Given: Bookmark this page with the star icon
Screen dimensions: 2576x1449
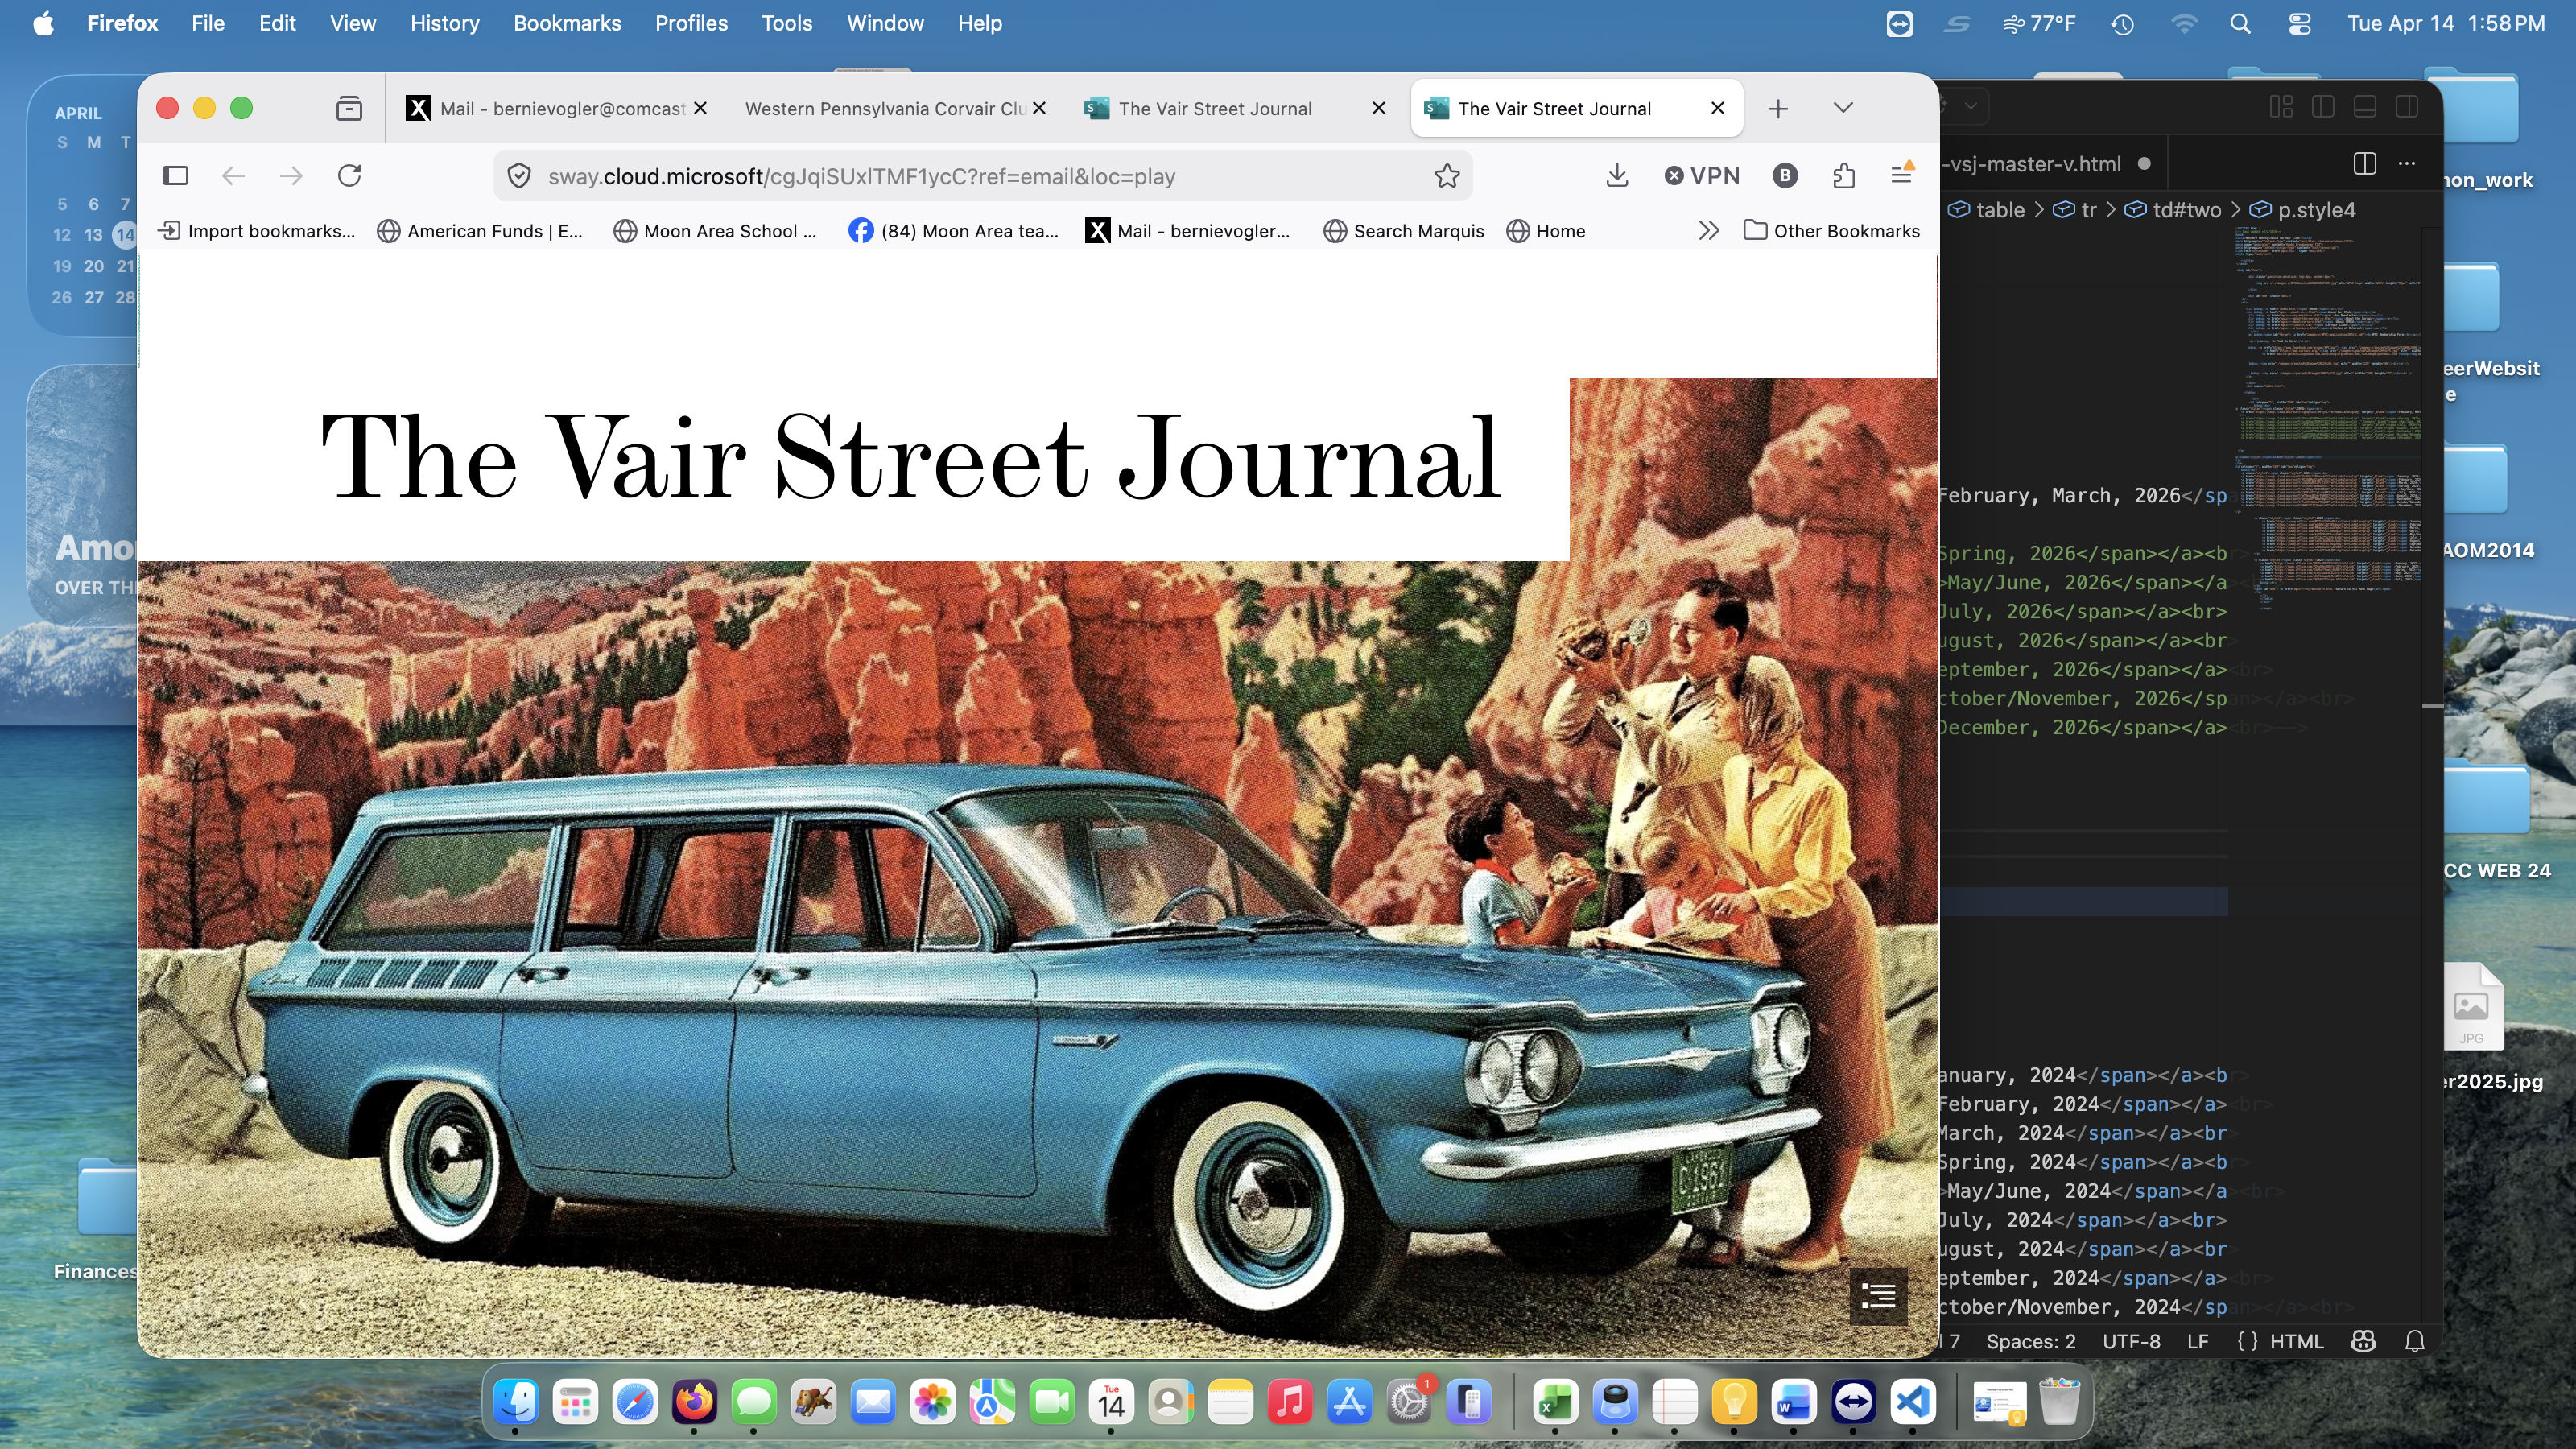Looking at the screenshot, I should pyautogui.click(x=1447, y=176).
